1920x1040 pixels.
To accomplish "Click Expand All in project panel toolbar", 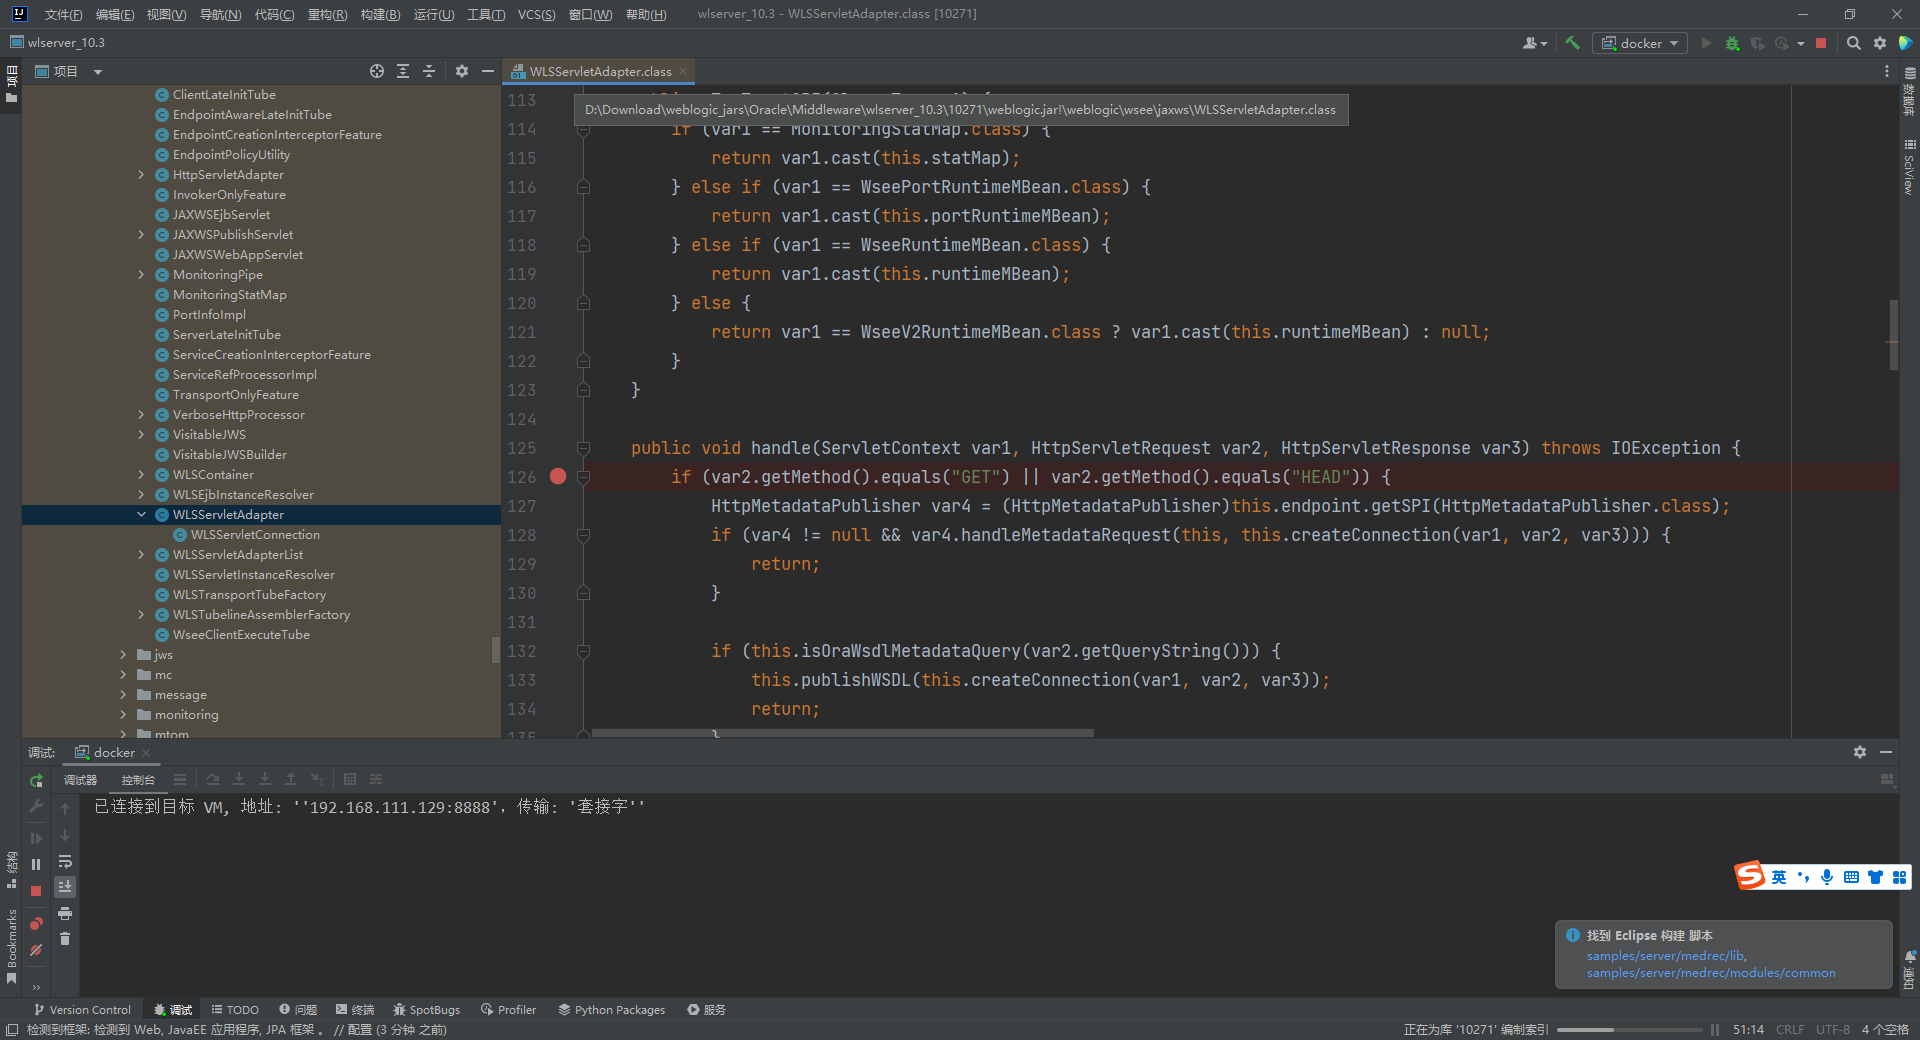I will pyautogui.click(x=403, y=71).
